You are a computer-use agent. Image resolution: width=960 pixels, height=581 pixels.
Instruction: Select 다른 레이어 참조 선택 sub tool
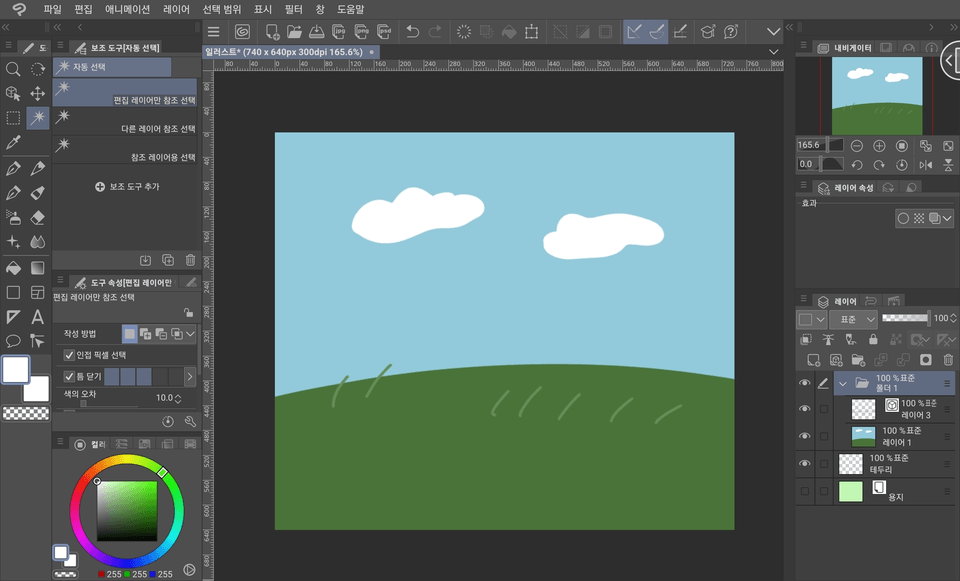[125, 129]
